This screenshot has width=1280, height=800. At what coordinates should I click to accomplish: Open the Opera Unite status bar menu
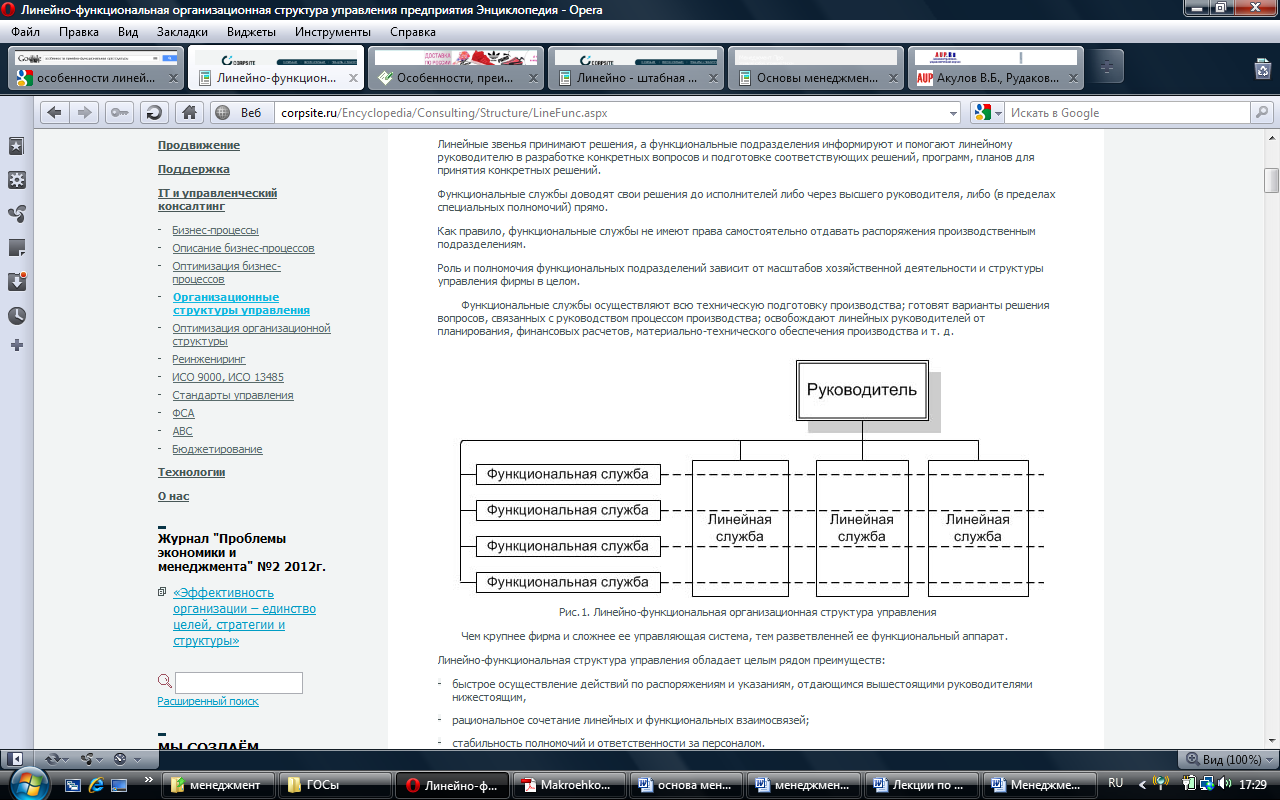tap(91, 759)
